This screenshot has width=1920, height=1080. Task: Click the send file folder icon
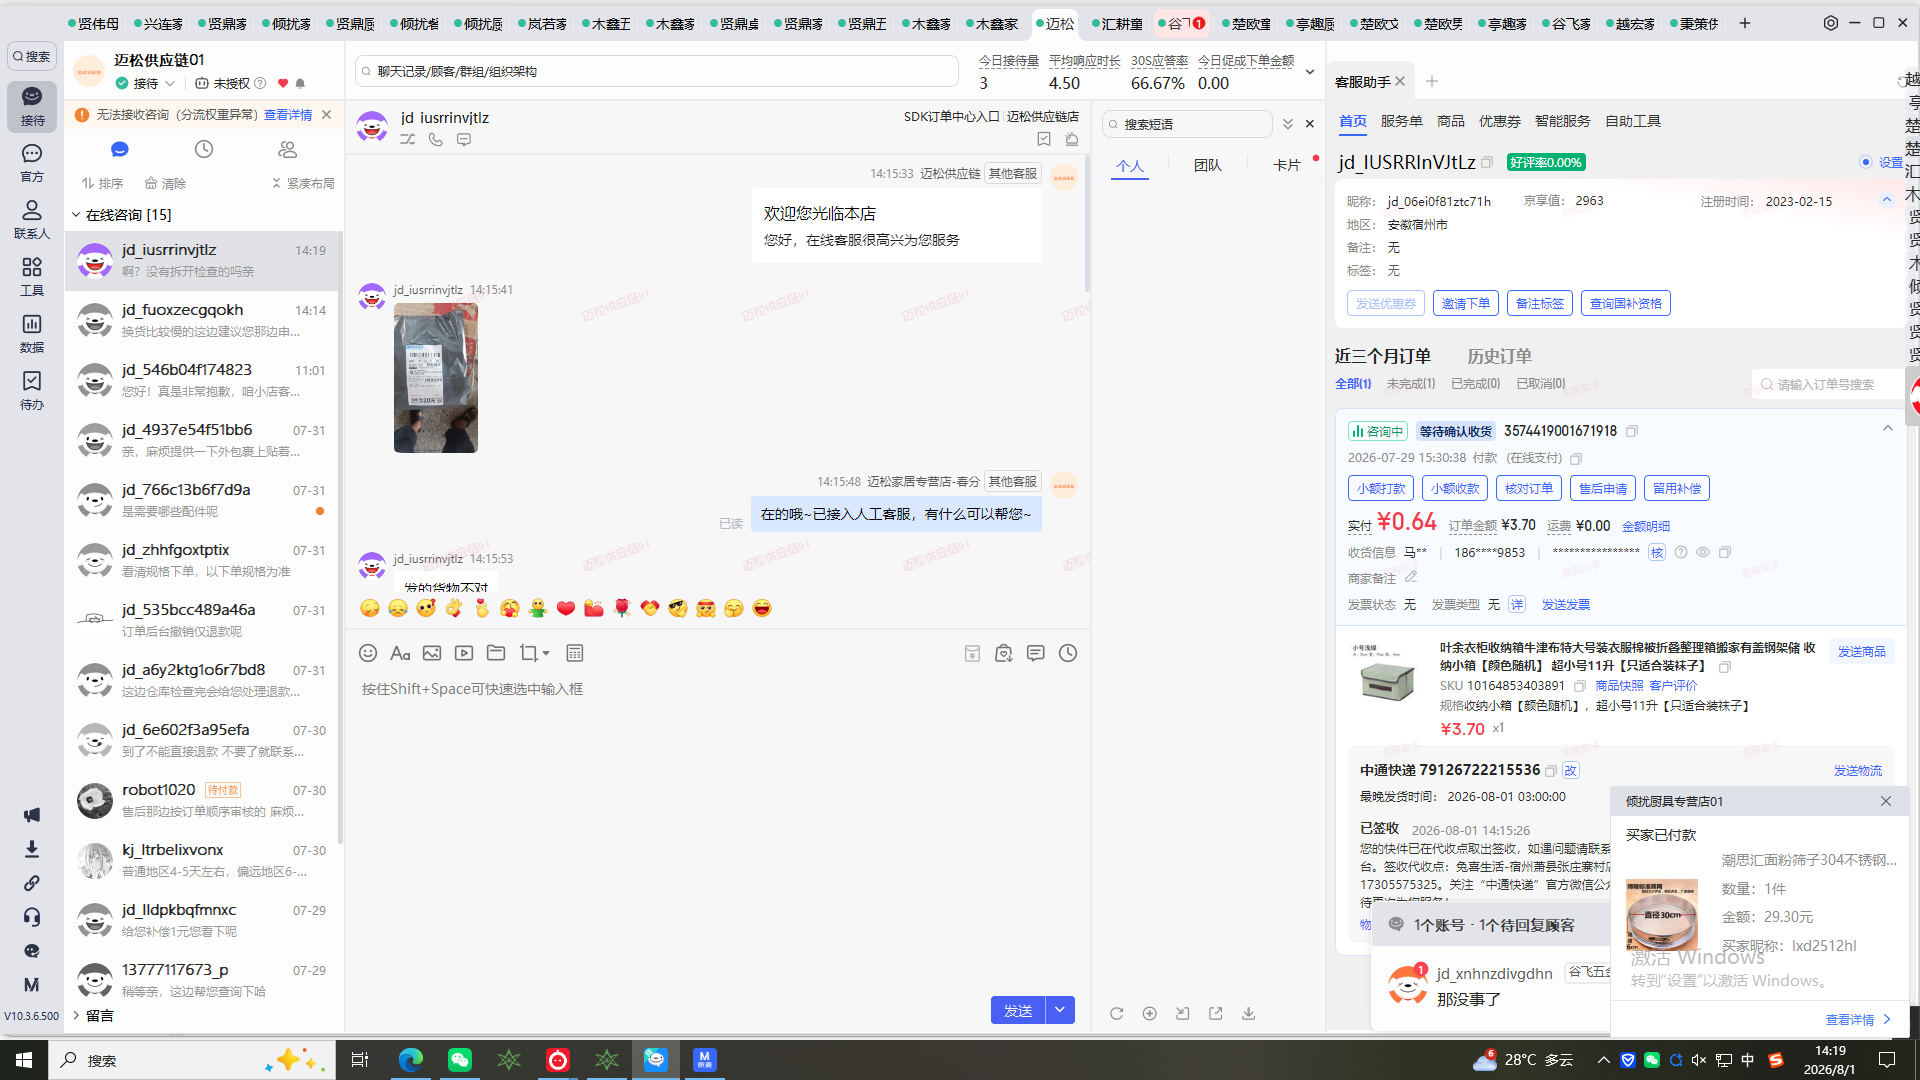click(496, 653)
